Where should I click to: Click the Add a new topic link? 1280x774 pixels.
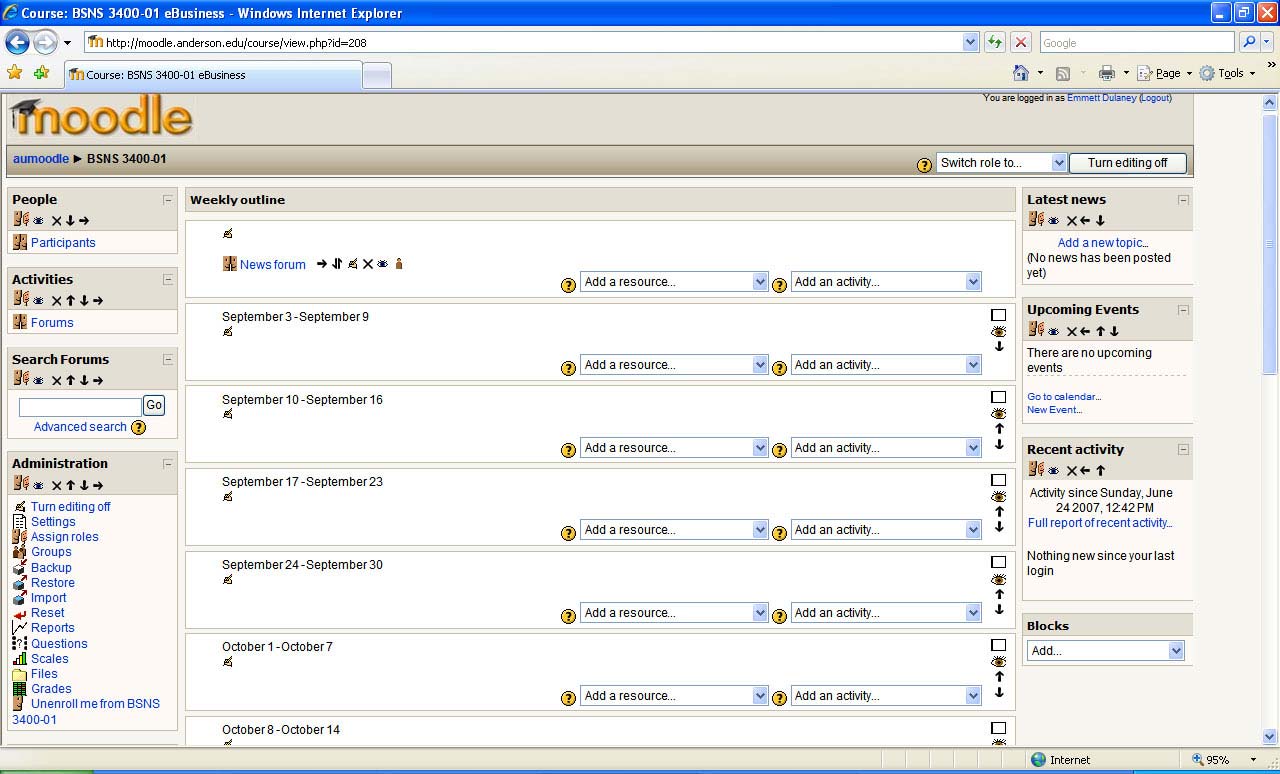pyautogui.click(x=1103, y=243)
